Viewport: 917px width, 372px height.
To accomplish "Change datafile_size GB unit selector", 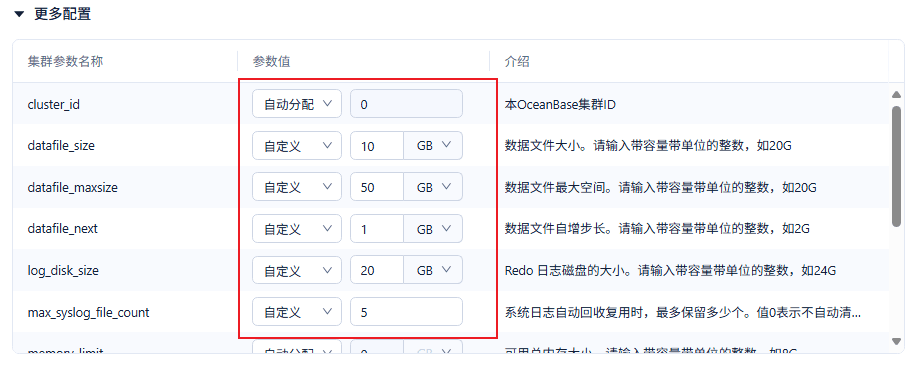I will pyautogui.click(x=433, y=146).
